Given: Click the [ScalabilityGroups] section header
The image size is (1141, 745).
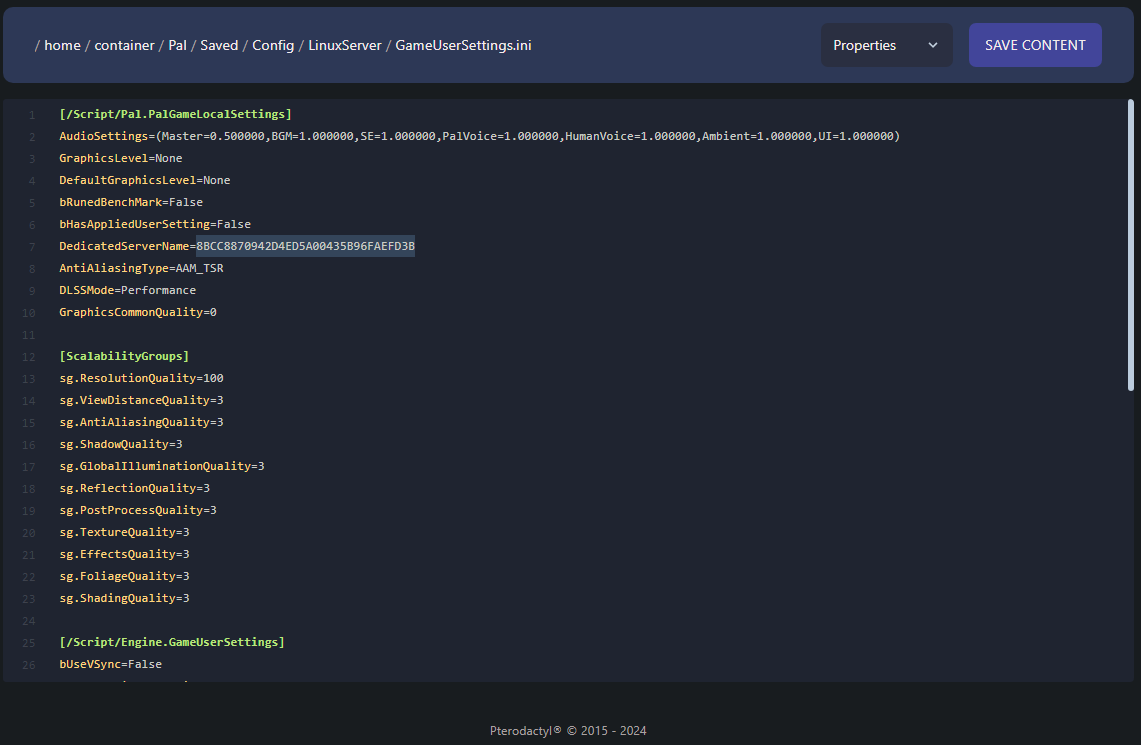Looking at the screenshot, I should [x=124, y=356].
